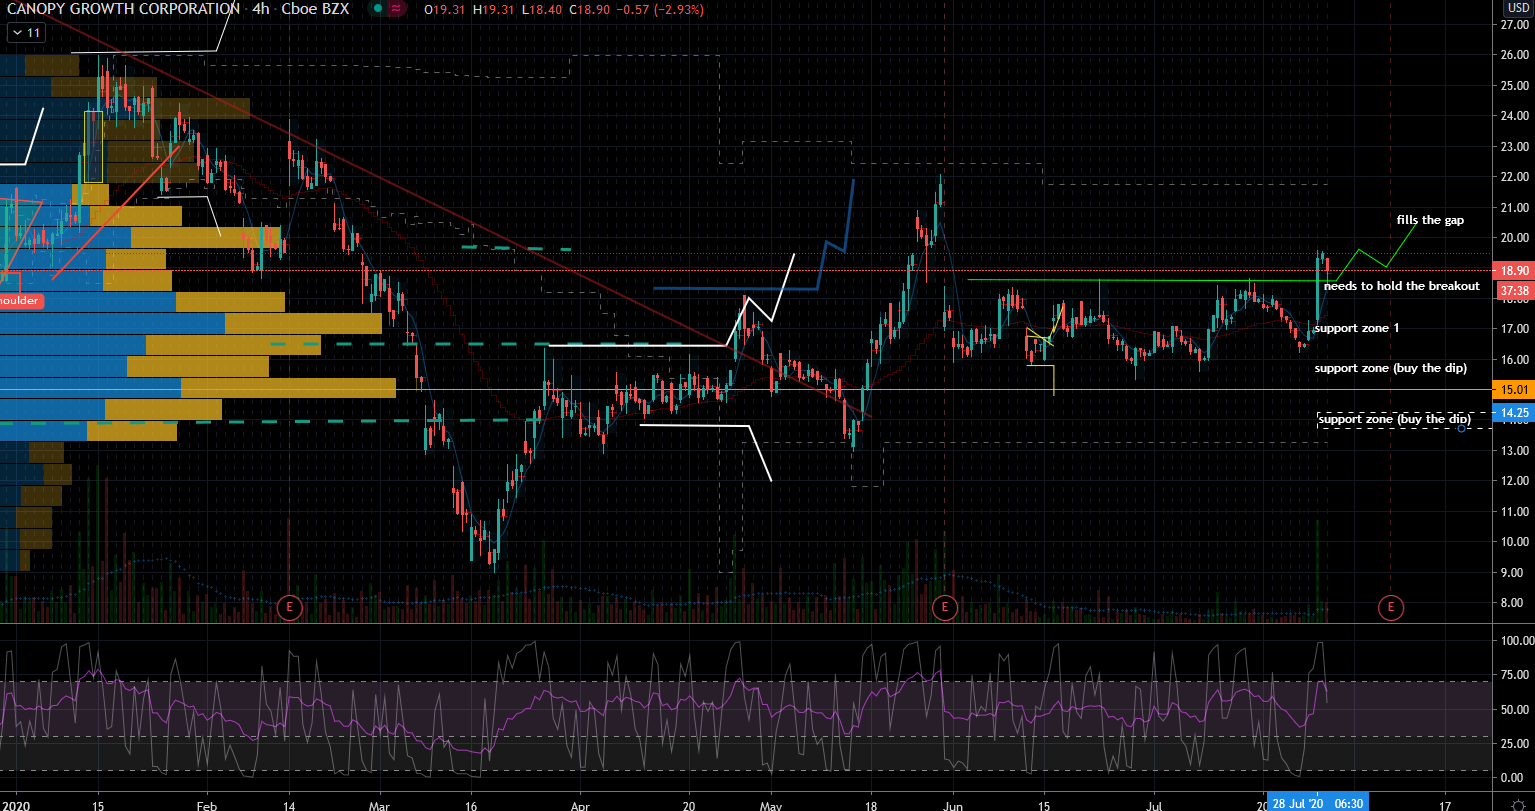The height and width of the screenshot is (811, 1535).
Task: Open the earnings marker near February
Action: [x=291, y=606]
